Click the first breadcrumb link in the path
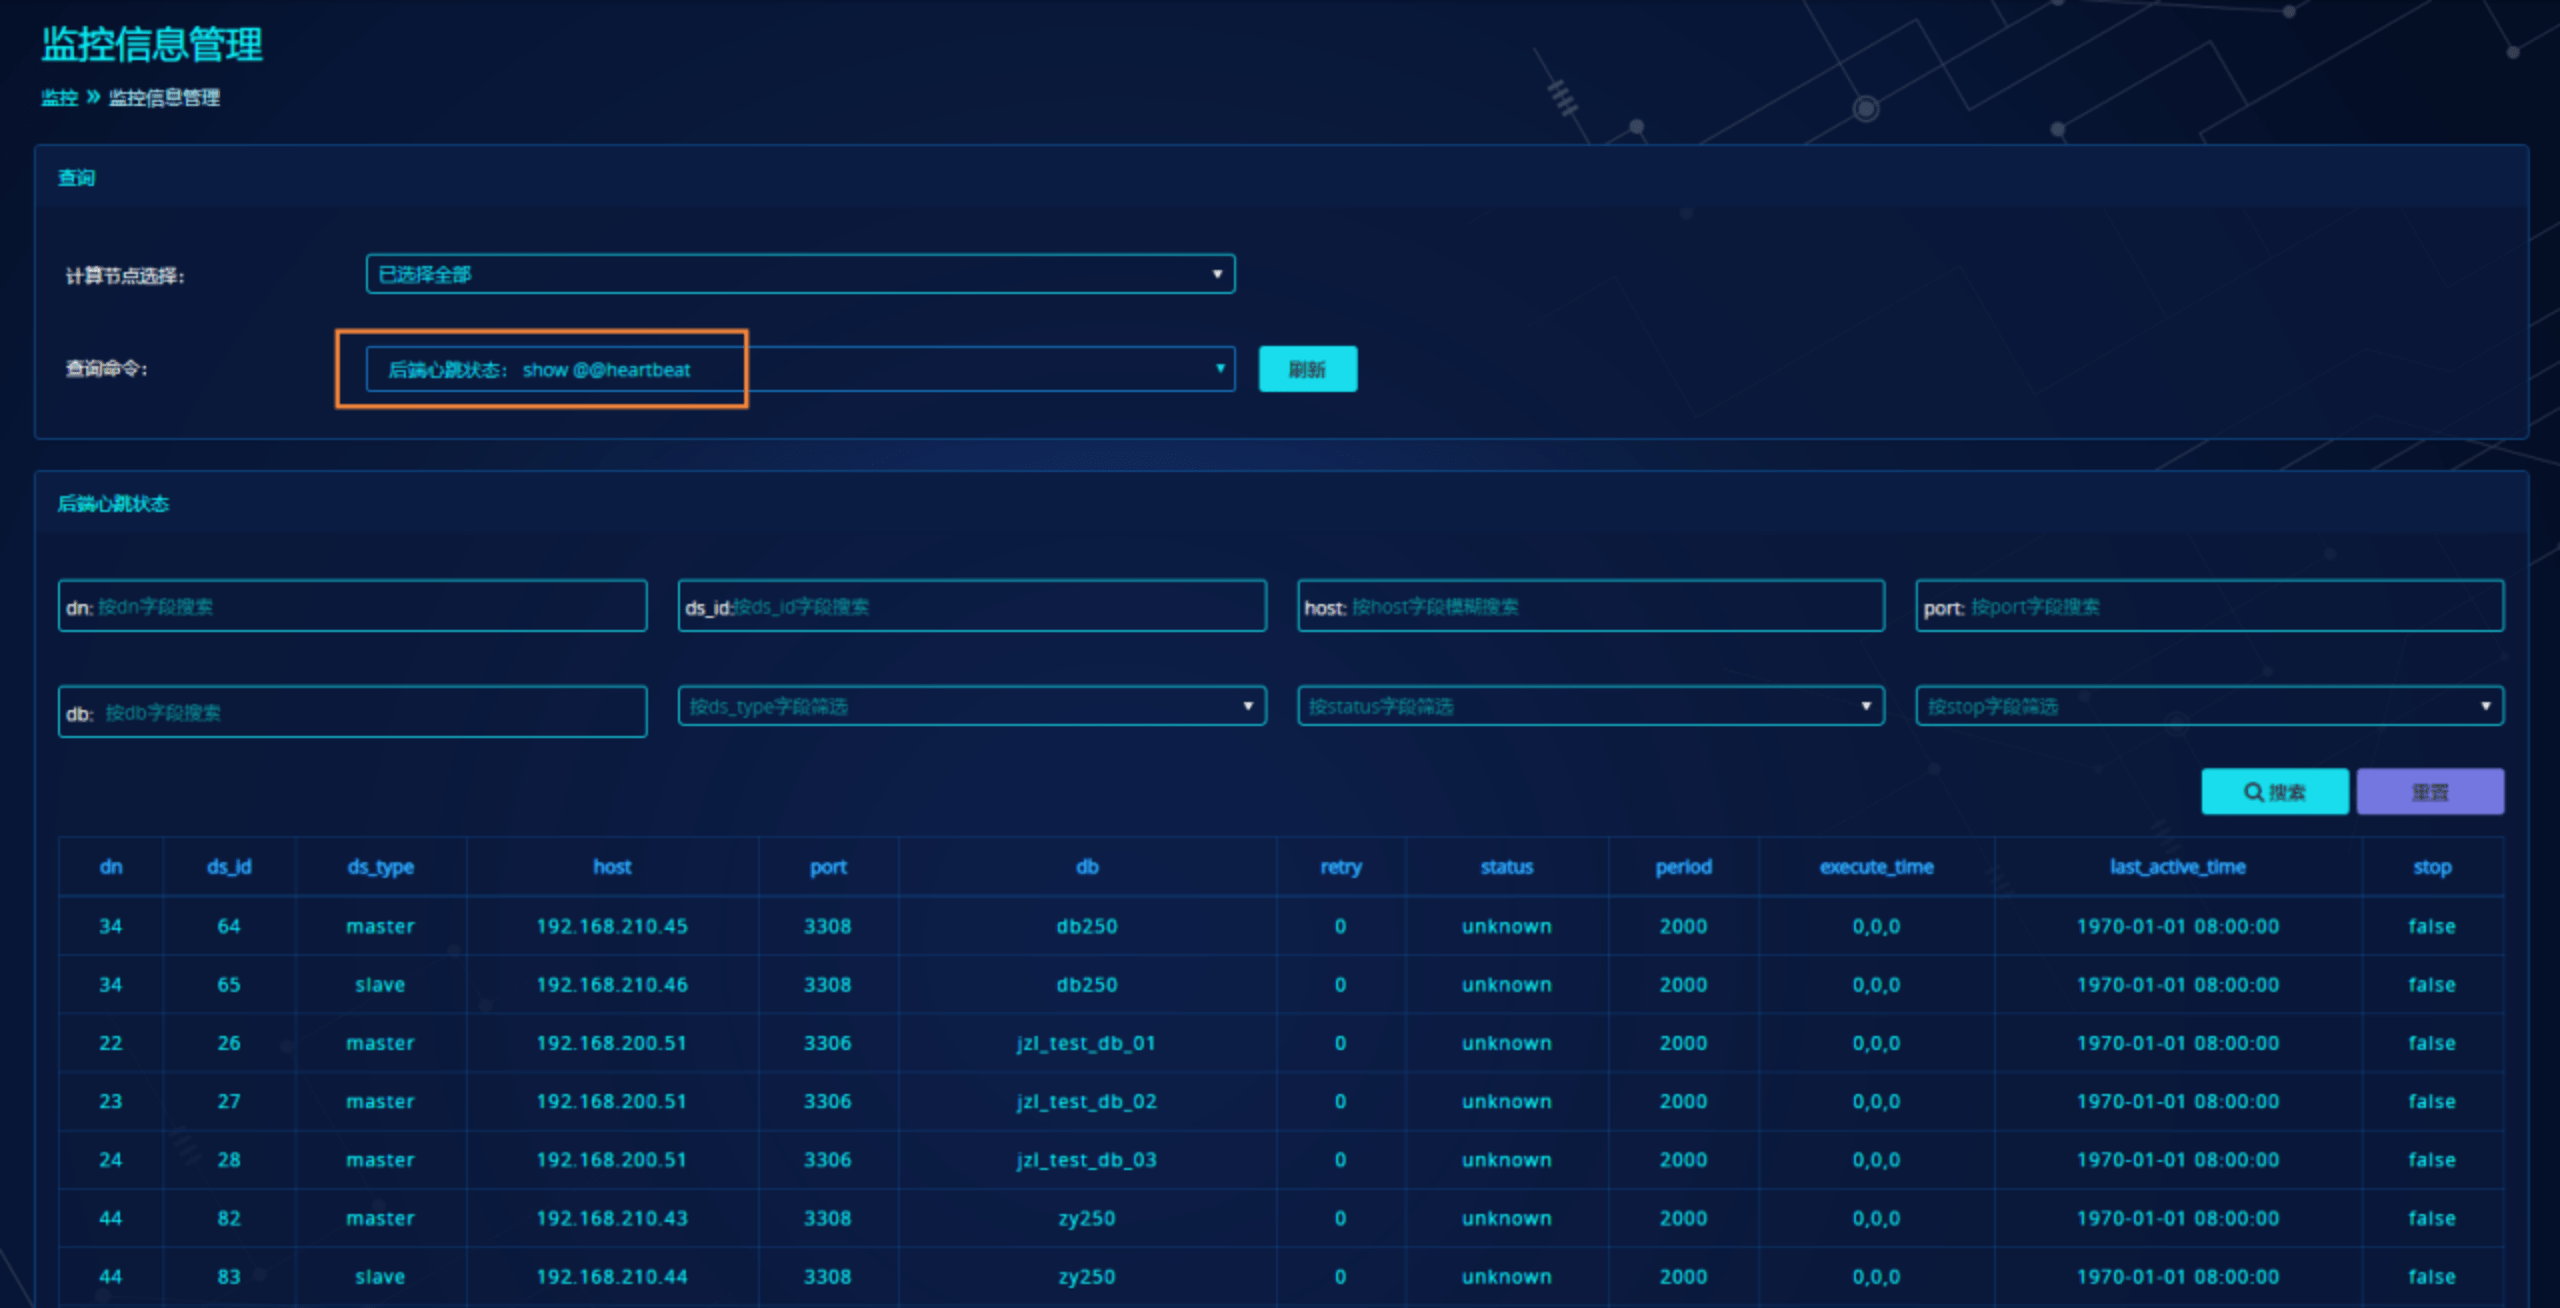 [59, 97]
